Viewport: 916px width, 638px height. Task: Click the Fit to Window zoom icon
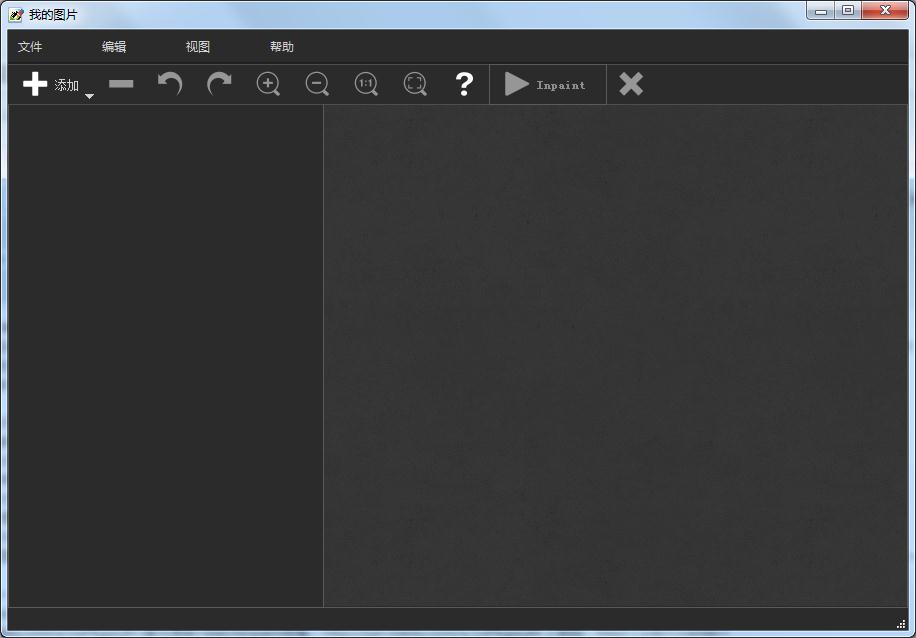[415, 84]
